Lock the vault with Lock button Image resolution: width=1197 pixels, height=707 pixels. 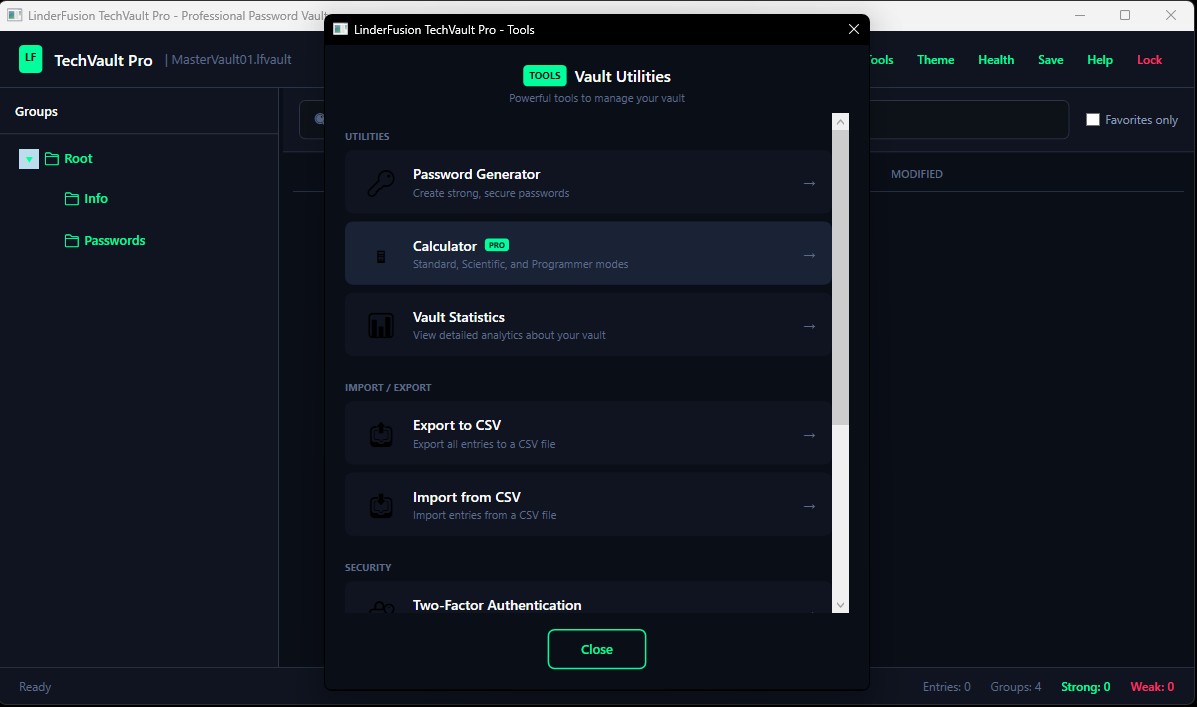[1149, 60]
